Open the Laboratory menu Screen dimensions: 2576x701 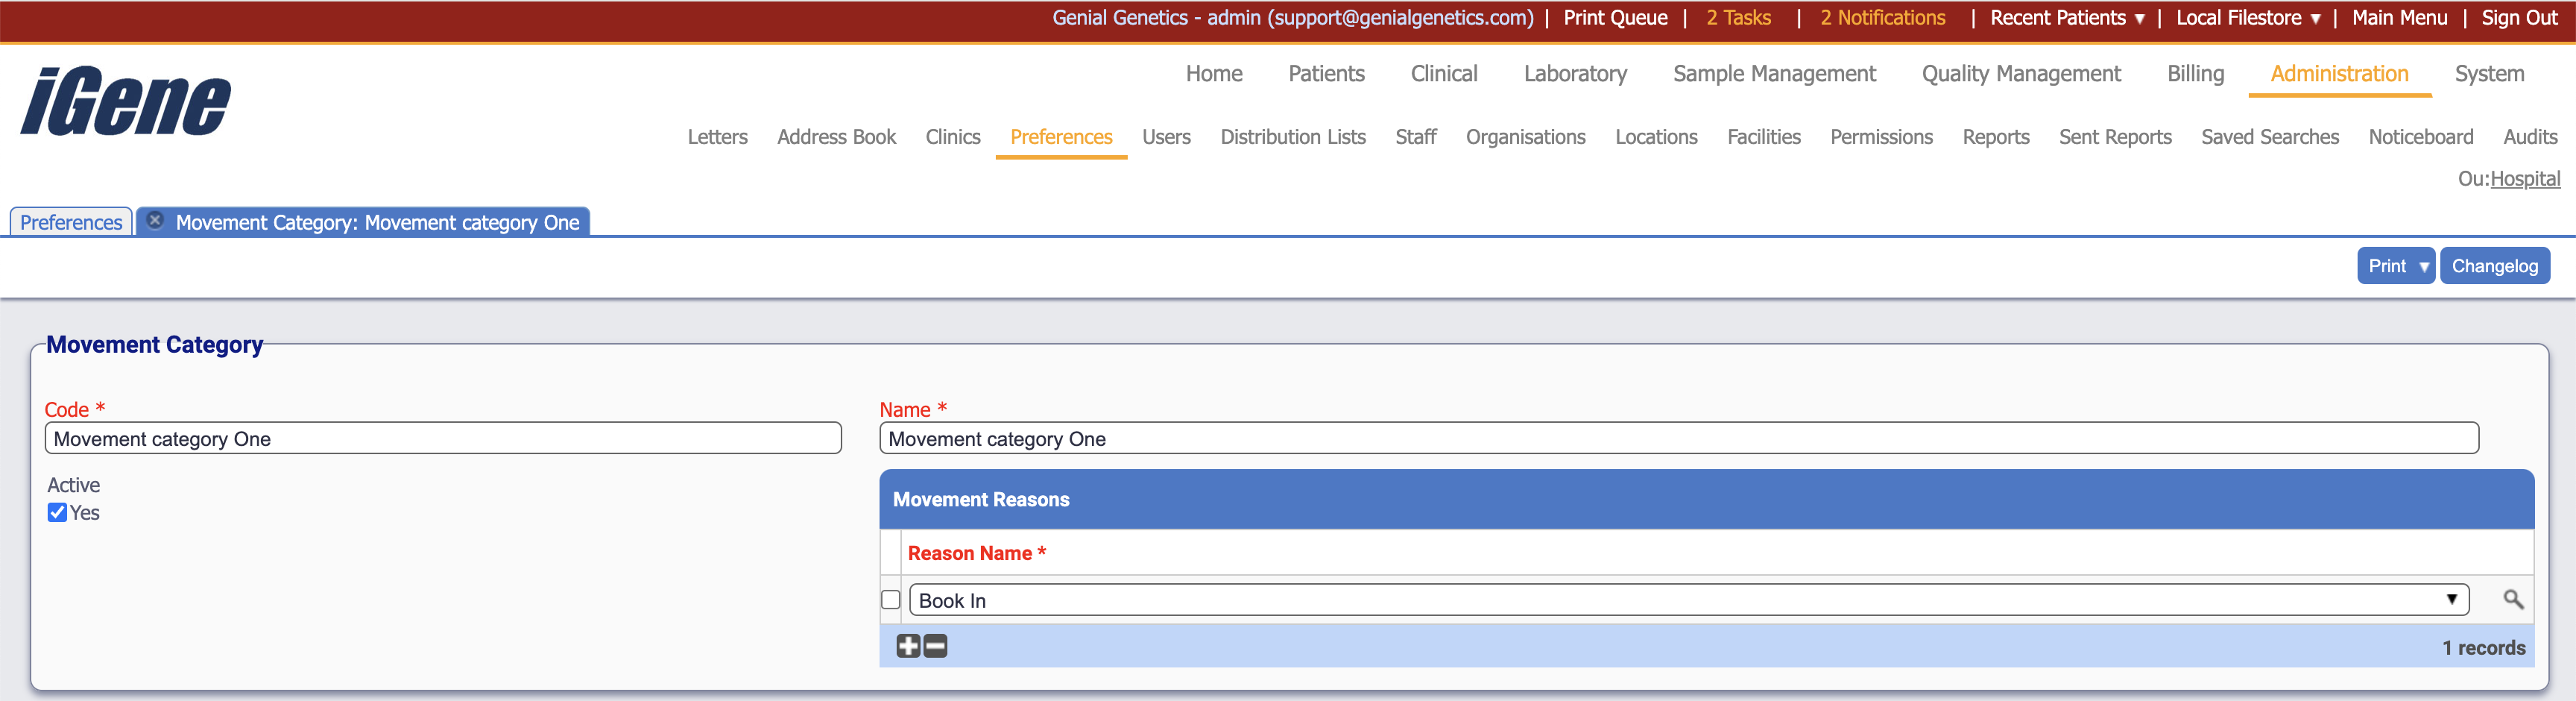[x=1574, y=74]
